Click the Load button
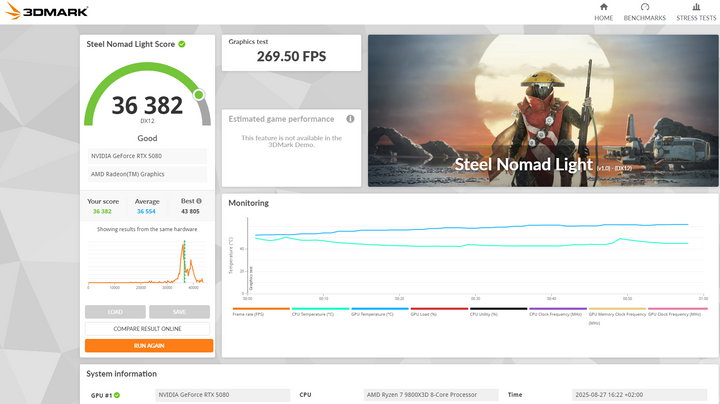Screen dimensions: 720x404 [x=115, y=312]
